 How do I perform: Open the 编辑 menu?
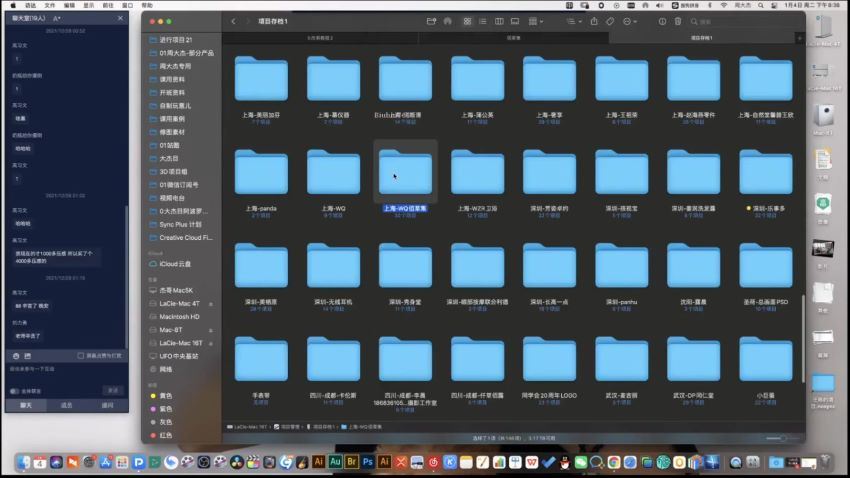[x=69, y=5]
